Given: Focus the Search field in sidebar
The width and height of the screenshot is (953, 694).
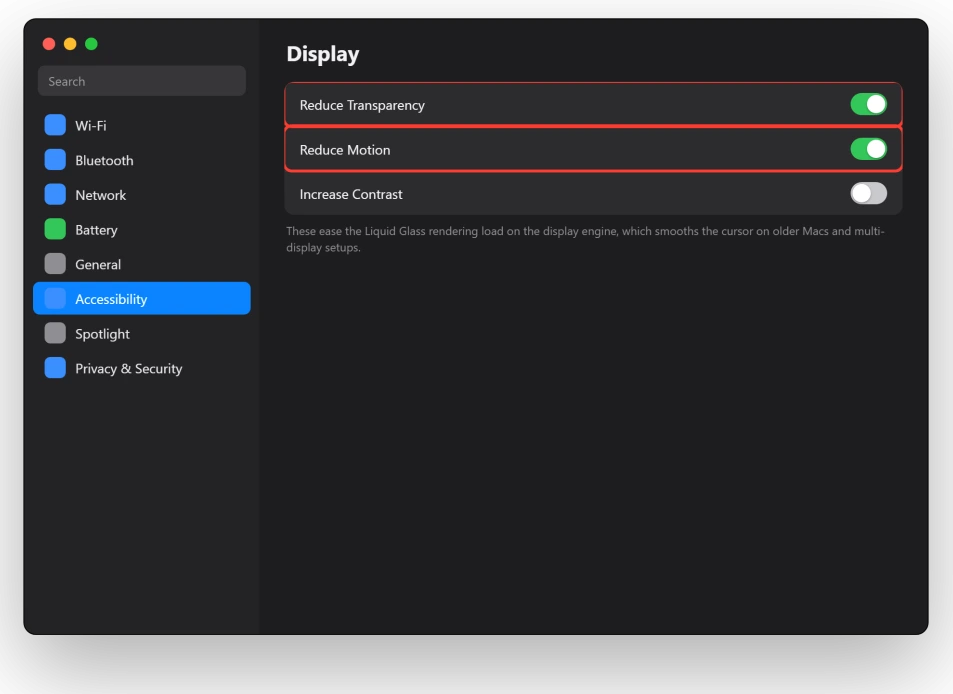Looking at the screenshot, I should pos(142,81).
